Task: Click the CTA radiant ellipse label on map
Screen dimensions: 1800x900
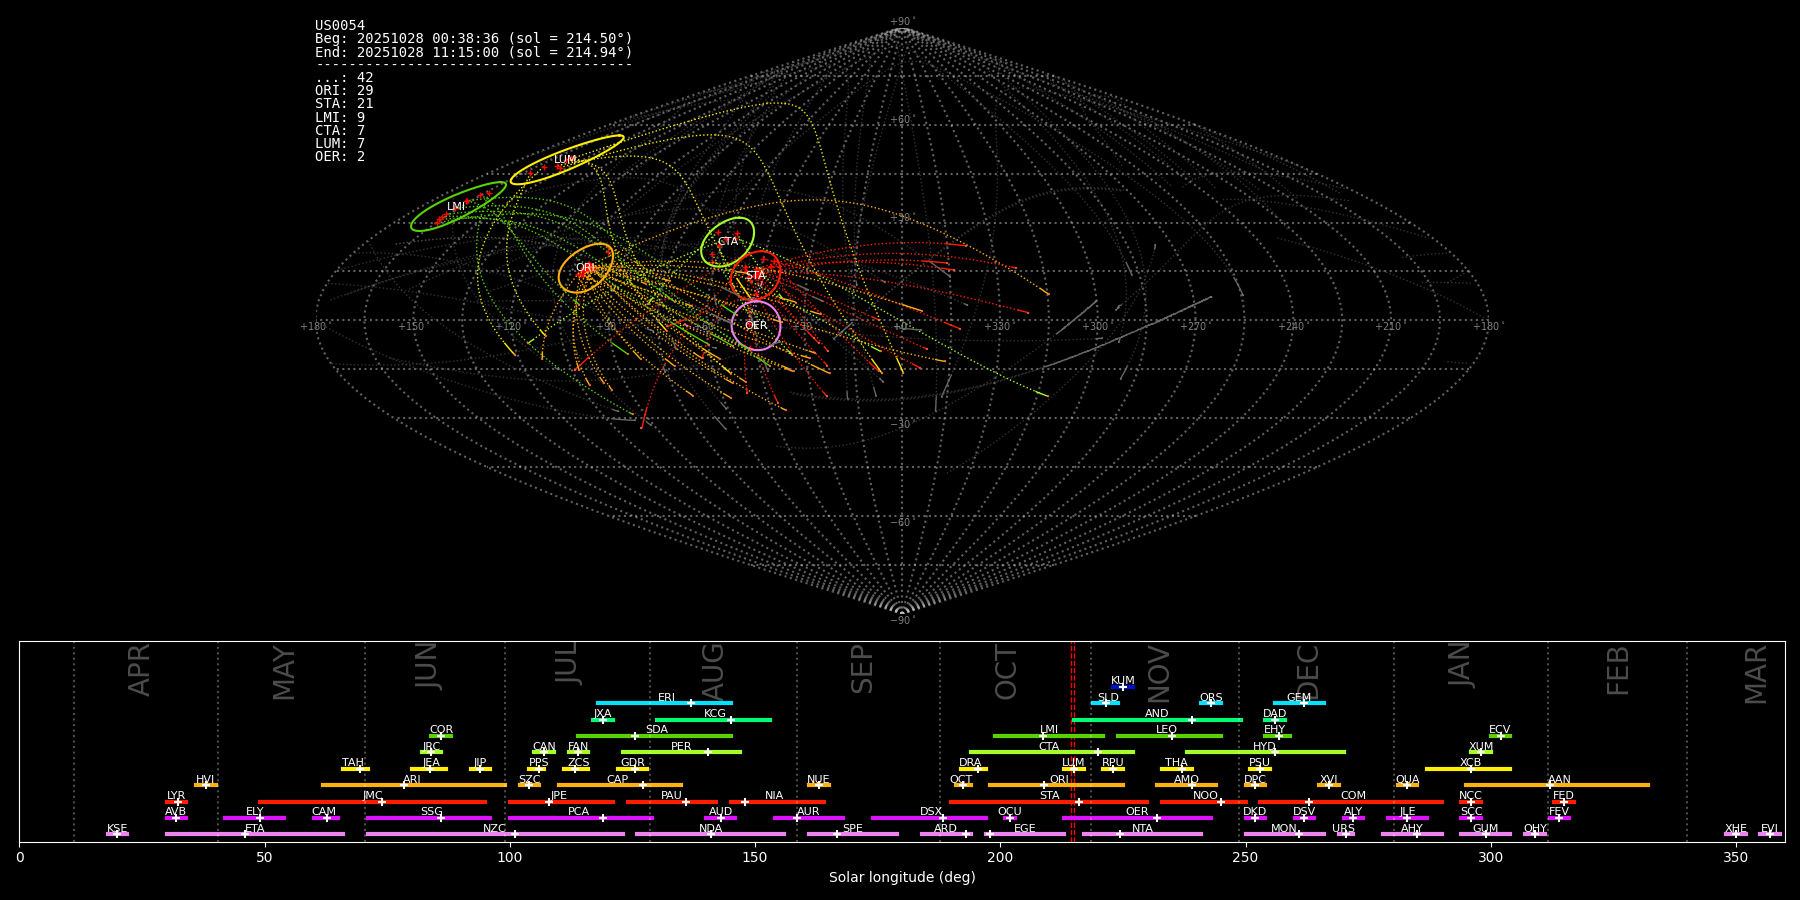Action: 728,242
